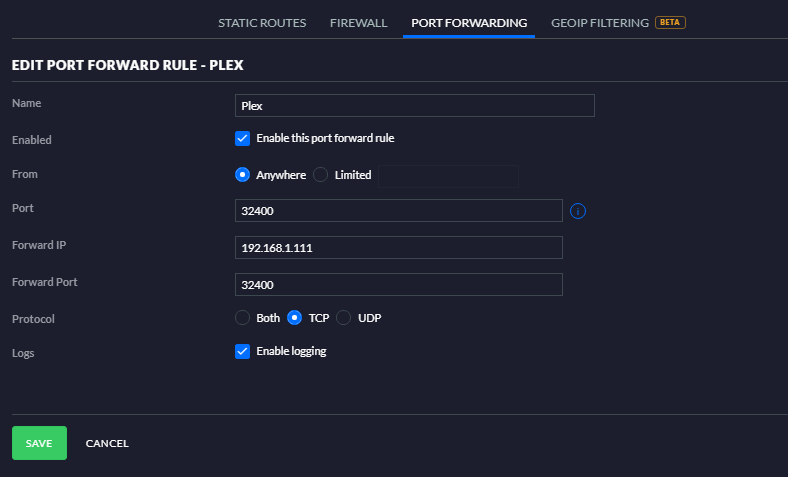
Task: Select the Both protocol radio button
Action: coord(242,318)
